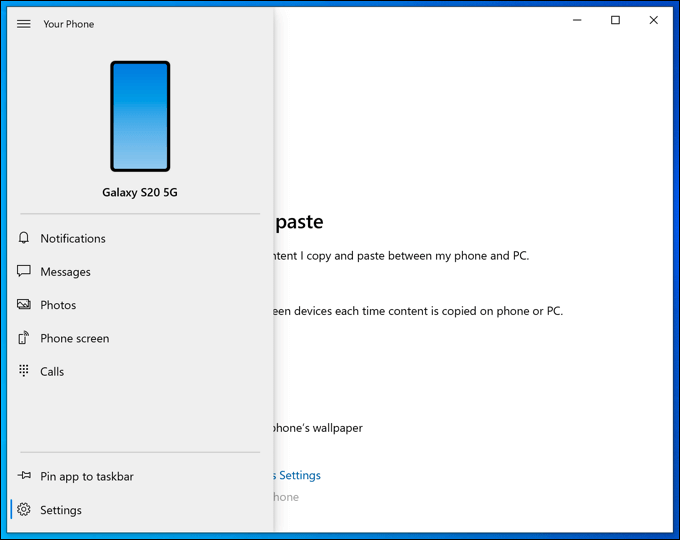
Task: Click the dial pad Calls icon
Action: 24,371
